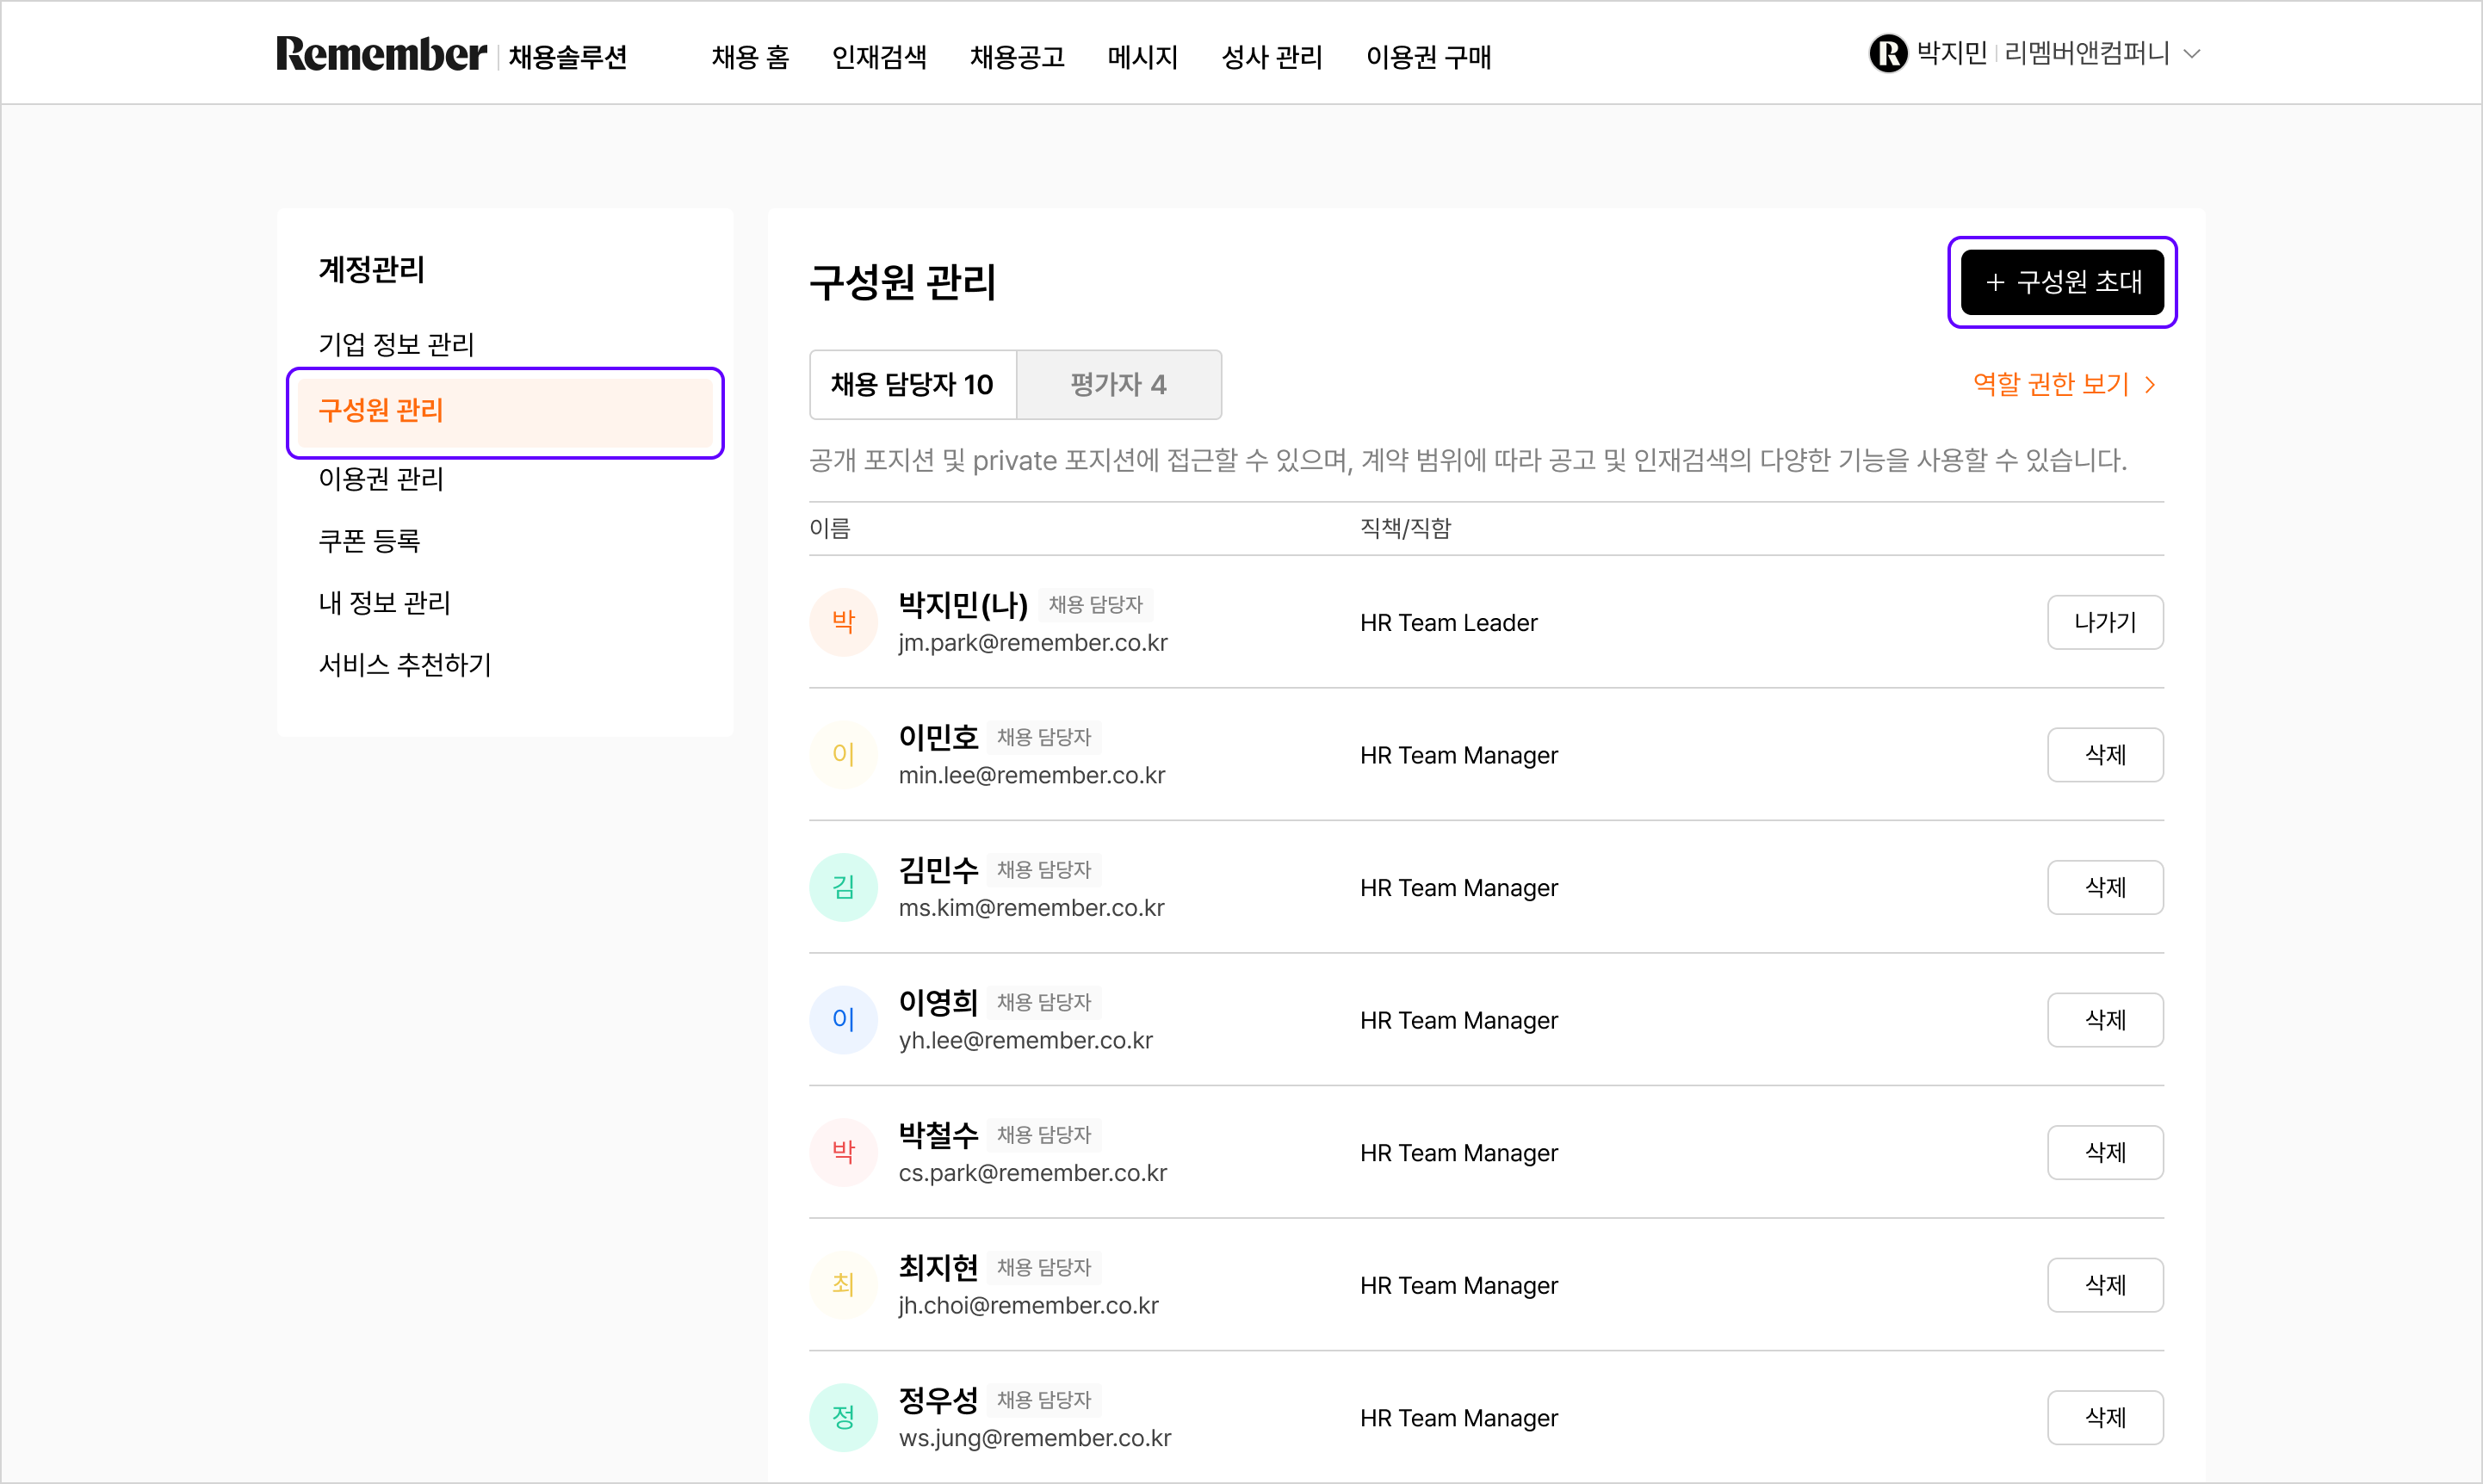Select 구성원 관리 in sidebar

505,411
